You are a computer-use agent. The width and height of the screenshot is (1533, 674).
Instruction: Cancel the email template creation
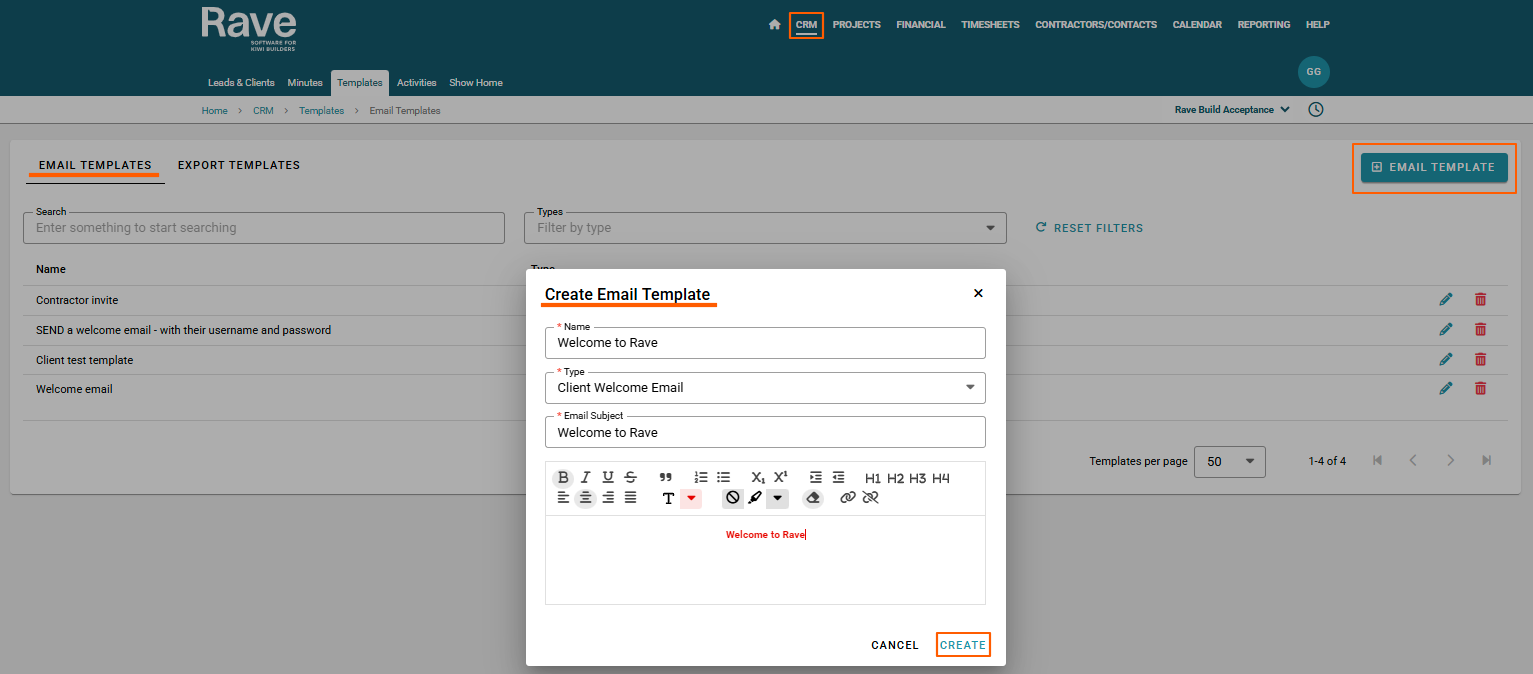(x=895, y=645)
